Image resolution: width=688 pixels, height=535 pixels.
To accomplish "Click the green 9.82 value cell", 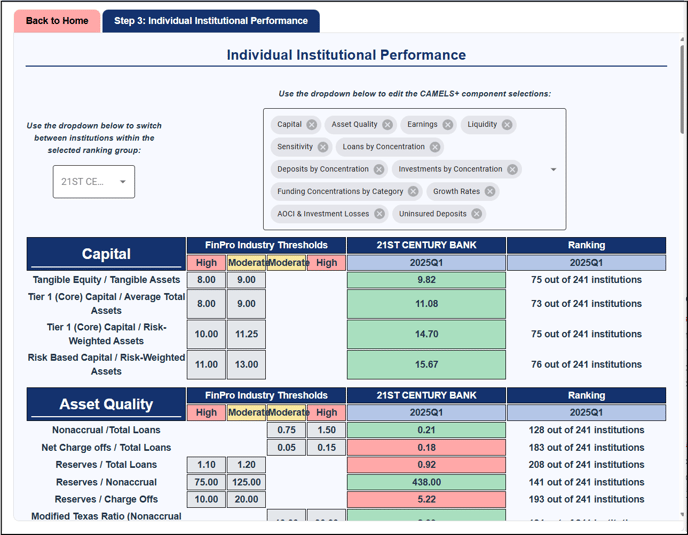I will tap(426, 280).
